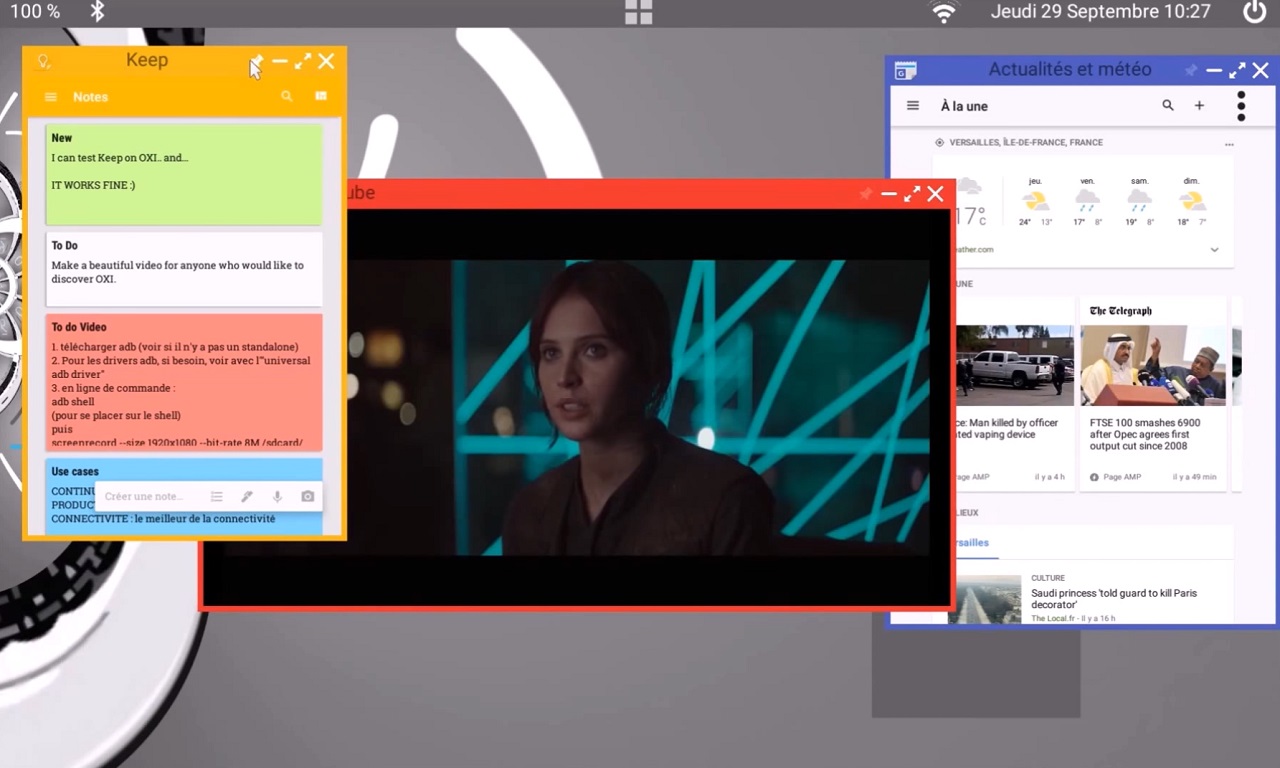Click the 'Keep' window title
Screen dimensions: 1280x768
(x=147, y=60)
